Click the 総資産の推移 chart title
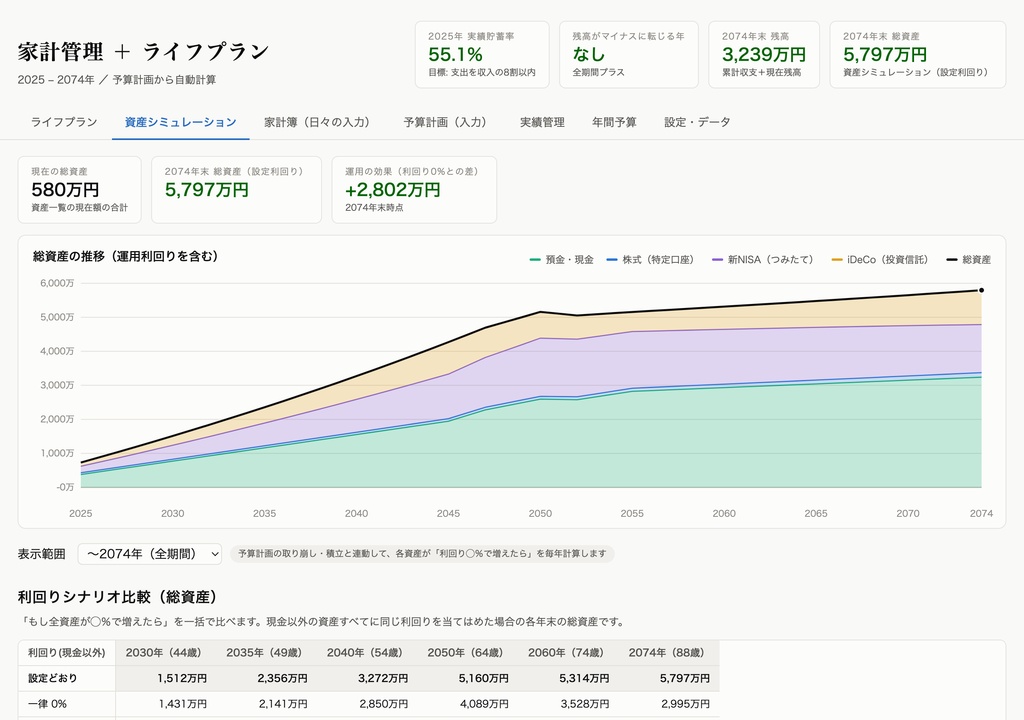 click(126, 256)
